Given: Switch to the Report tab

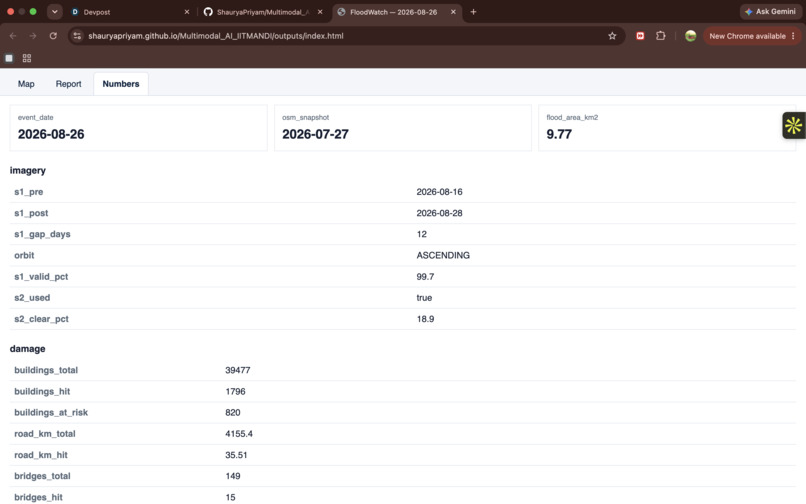Looking at the screenshot, I should click(68, 84).
